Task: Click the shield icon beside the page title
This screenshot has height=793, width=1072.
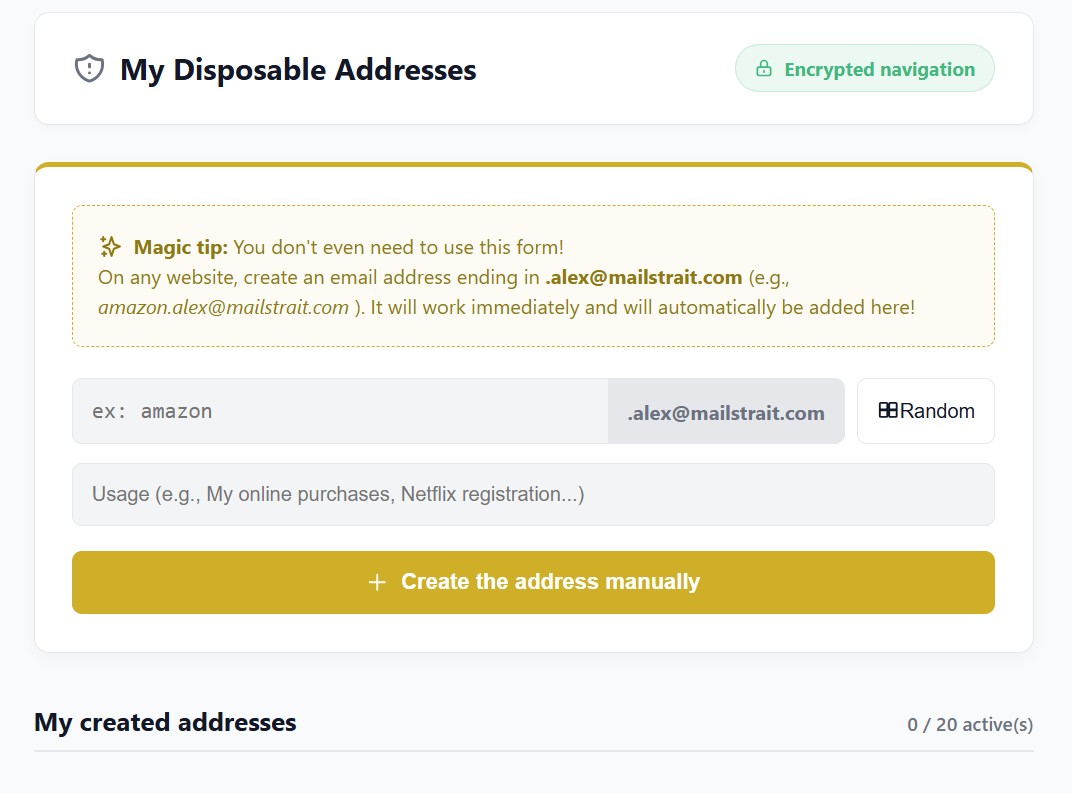Action: (89, 68)
